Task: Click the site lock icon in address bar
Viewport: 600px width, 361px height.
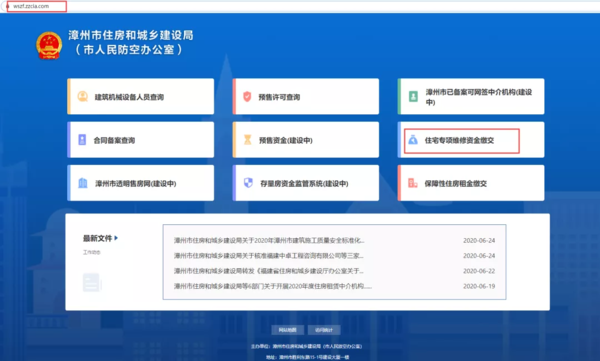Action: coord(7,6)
